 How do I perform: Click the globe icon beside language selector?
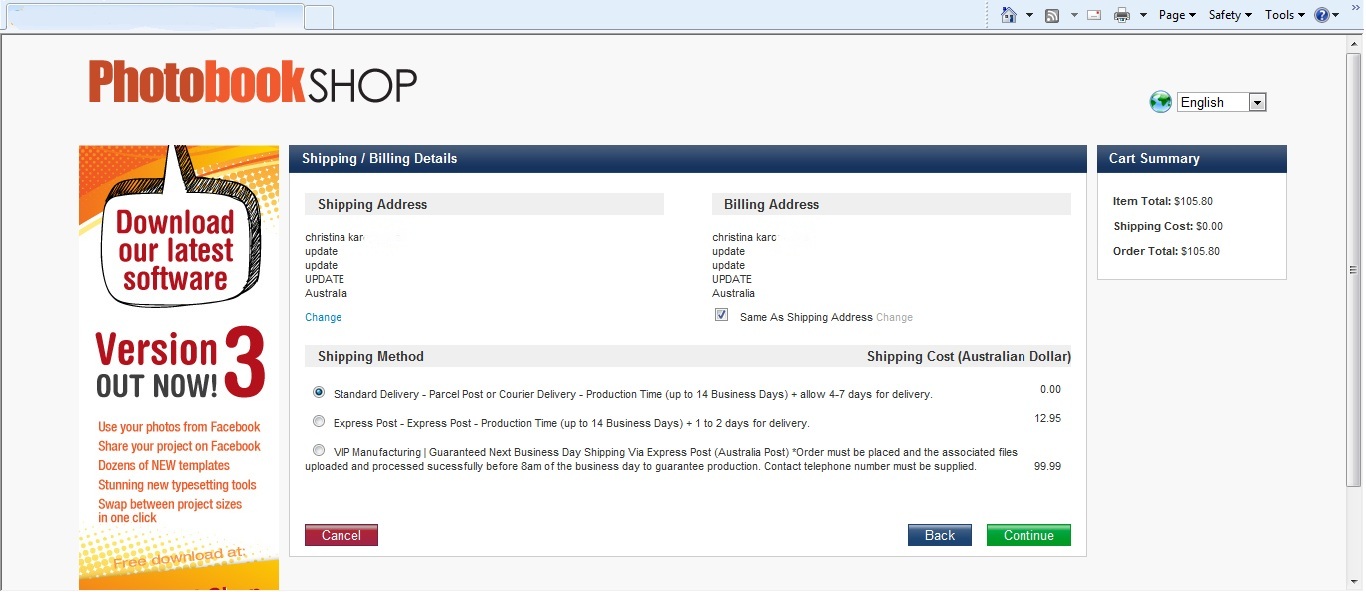(x=1161, y=102)
